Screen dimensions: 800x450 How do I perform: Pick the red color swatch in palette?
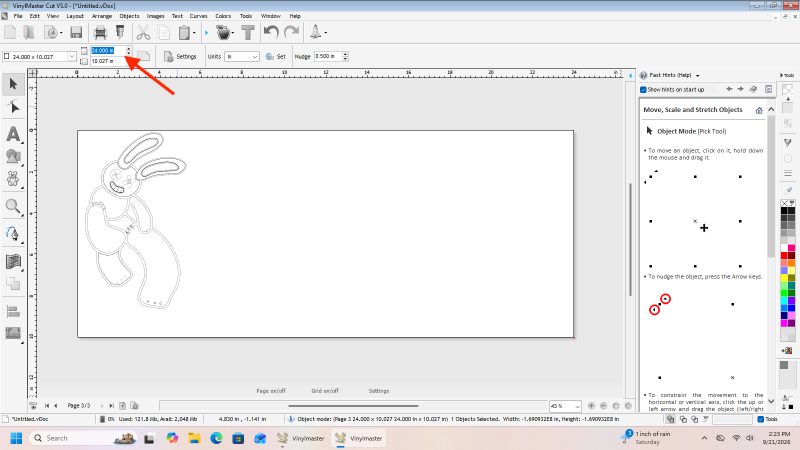click(x=784, y=256)
